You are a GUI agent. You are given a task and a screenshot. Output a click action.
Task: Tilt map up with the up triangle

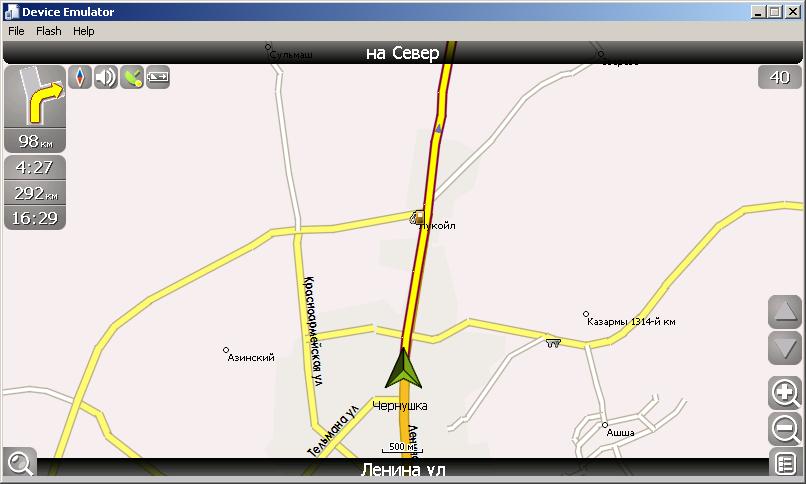(785, 312)
